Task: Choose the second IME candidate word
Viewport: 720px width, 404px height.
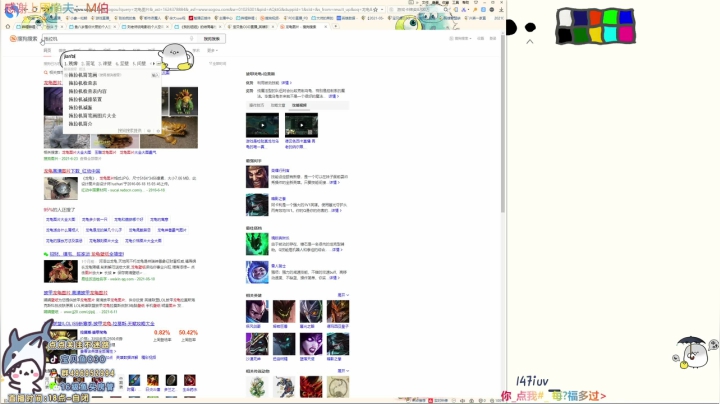Action: [x=88, y=63]
